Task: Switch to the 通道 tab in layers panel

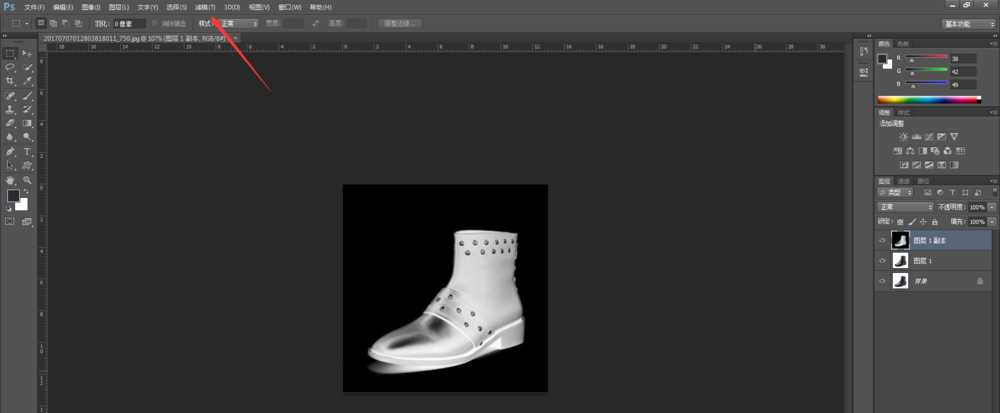Action: [902, 181]
